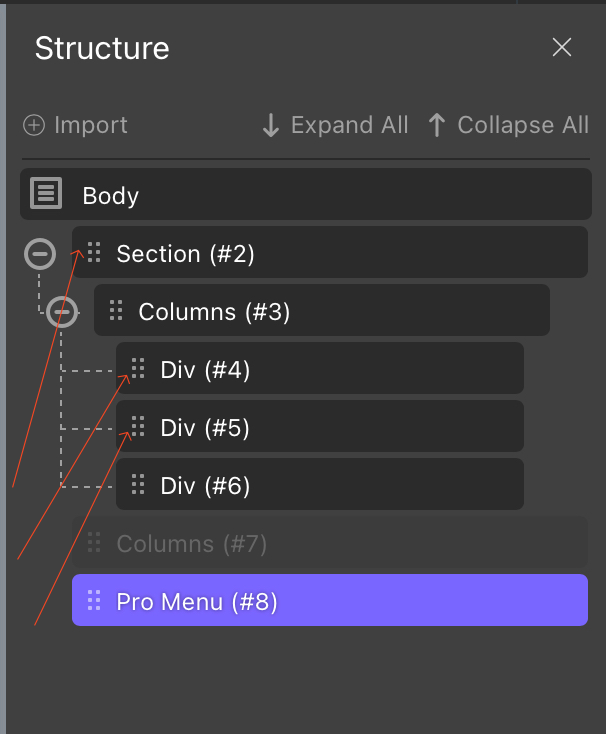The width and height of the screenshot is (606, 734).
Task: Select the Pro Menu (#8) element
Action: coord(330,600)
